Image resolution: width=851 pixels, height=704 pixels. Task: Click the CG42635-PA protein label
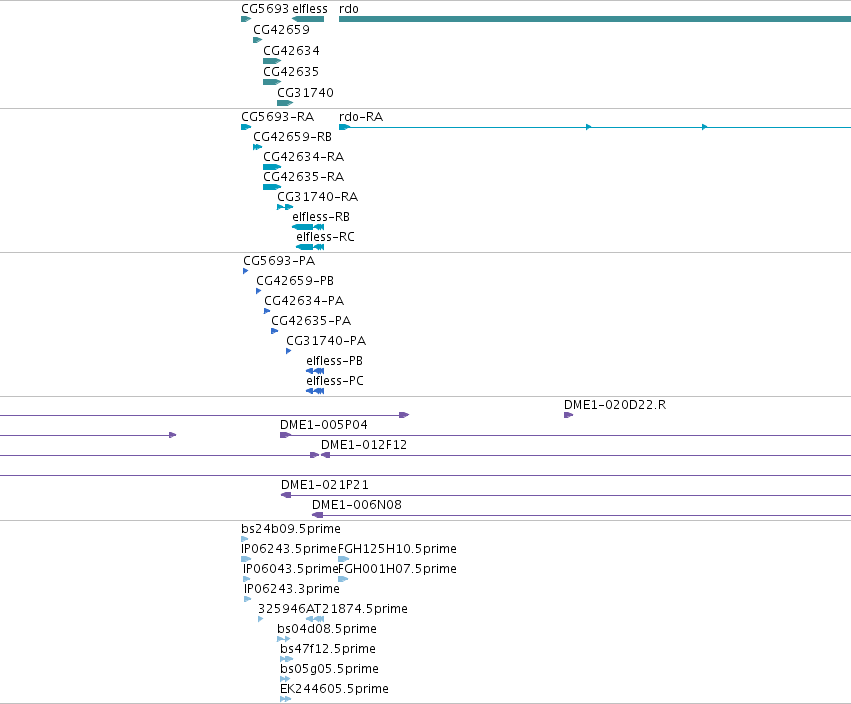pyautogui.click(x=311, y=321)
